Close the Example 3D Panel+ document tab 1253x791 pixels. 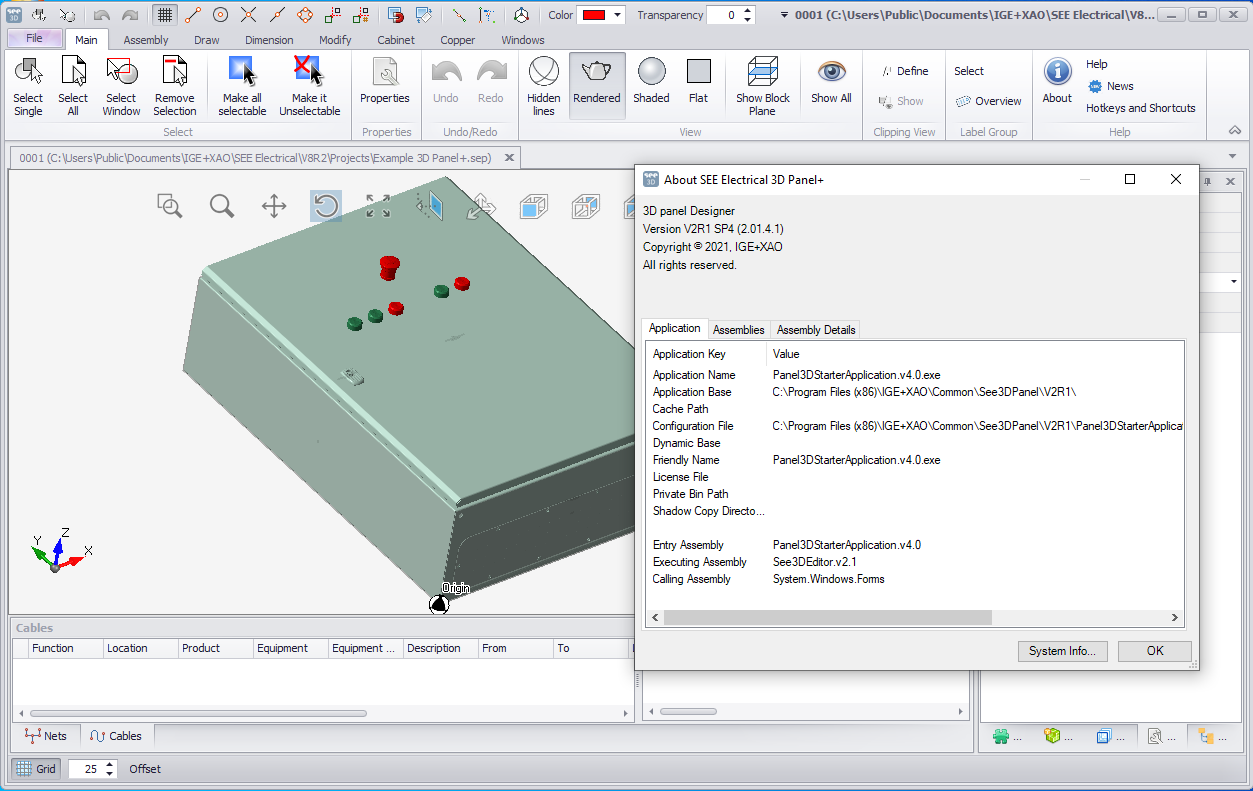(x=510, y=157)
